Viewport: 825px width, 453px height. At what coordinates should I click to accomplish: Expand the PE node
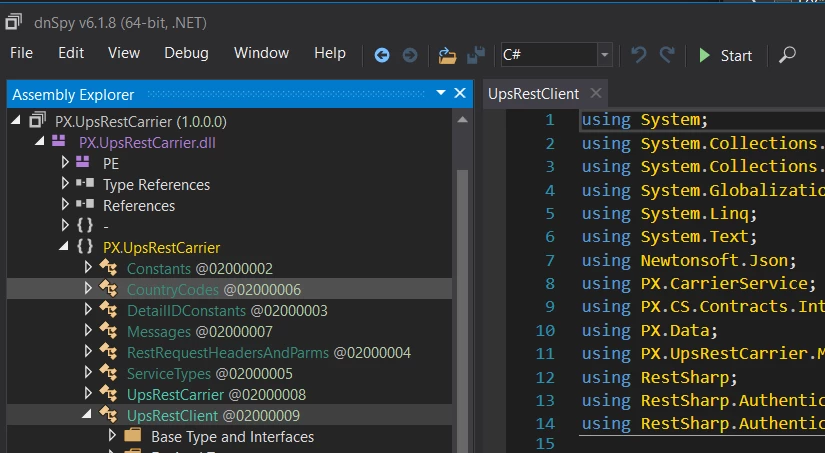65,162
